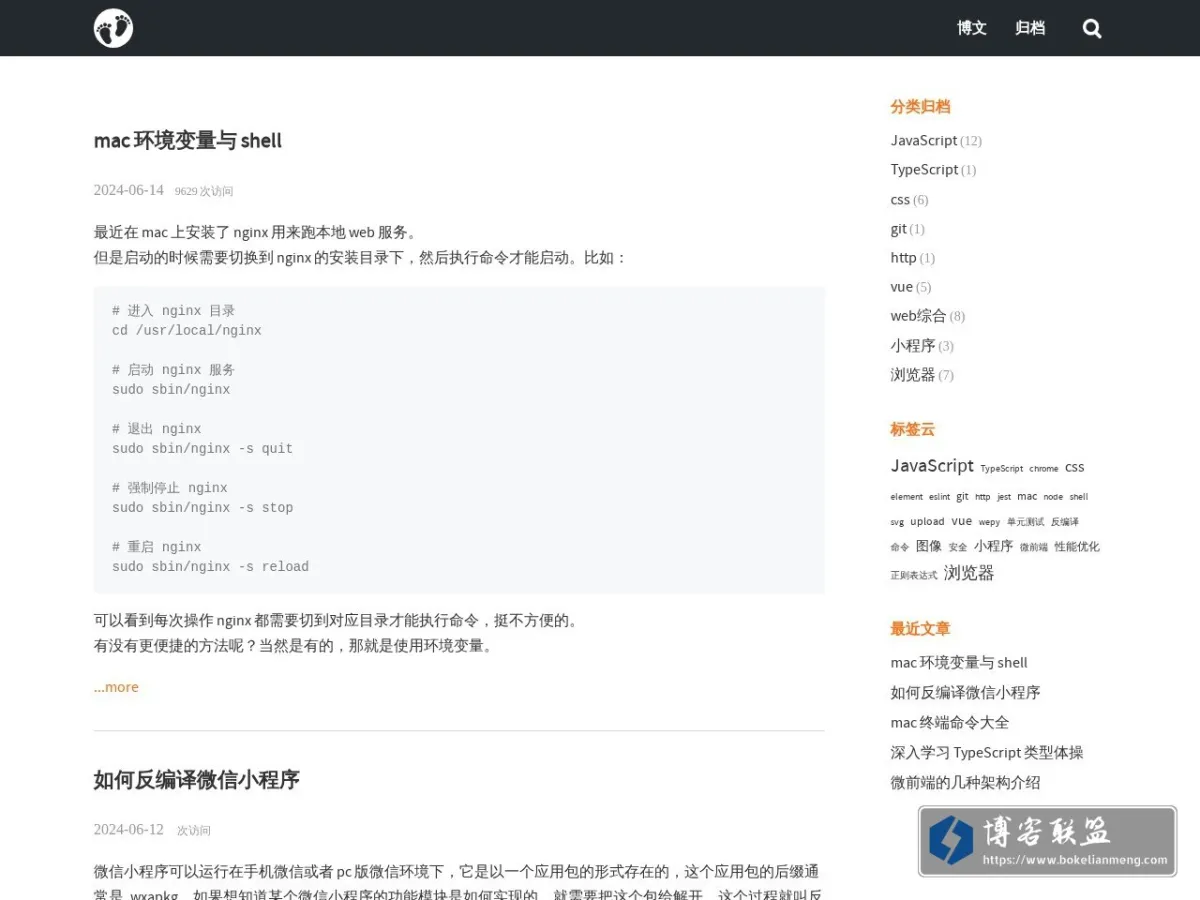Image resolution: width=1200 pixels, height=900 pixels.
Task: Click the footprints site logo
Action: pyautogui.click(x=113, y=28)
